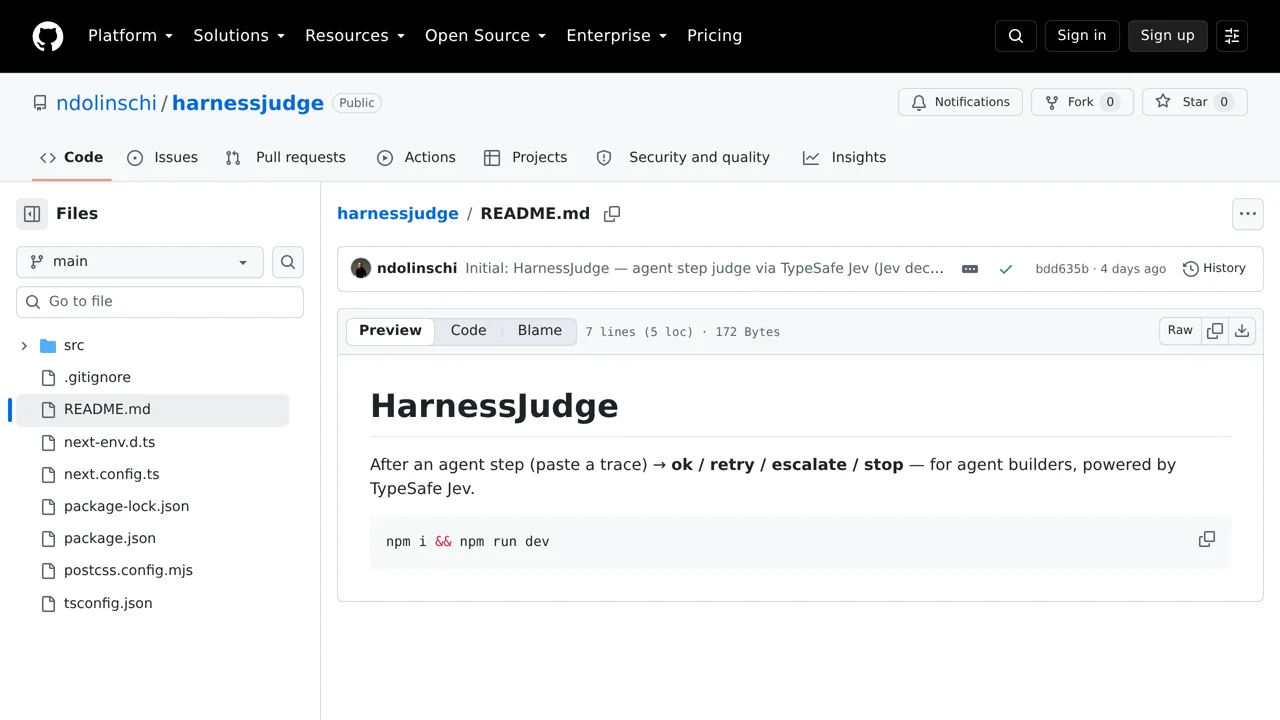Open package-lock.json file
1280x720 pixels.
[x=126, y=506]
